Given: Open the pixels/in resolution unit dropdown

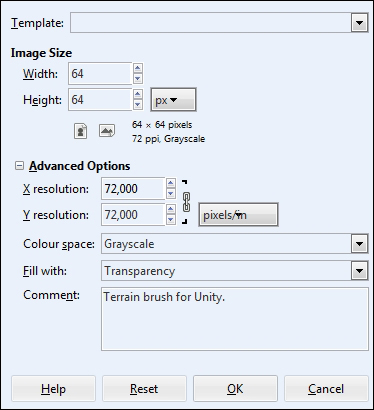Looking at the screenshot, I should [238, 215].
